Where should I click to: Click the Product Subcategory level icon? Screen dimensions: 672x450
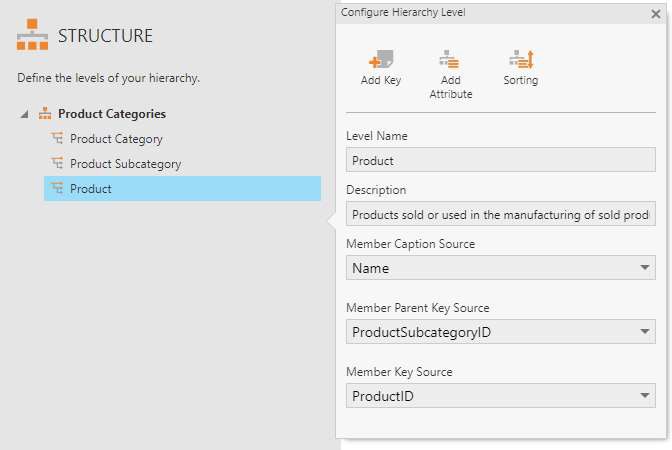(x=57, y=163)
